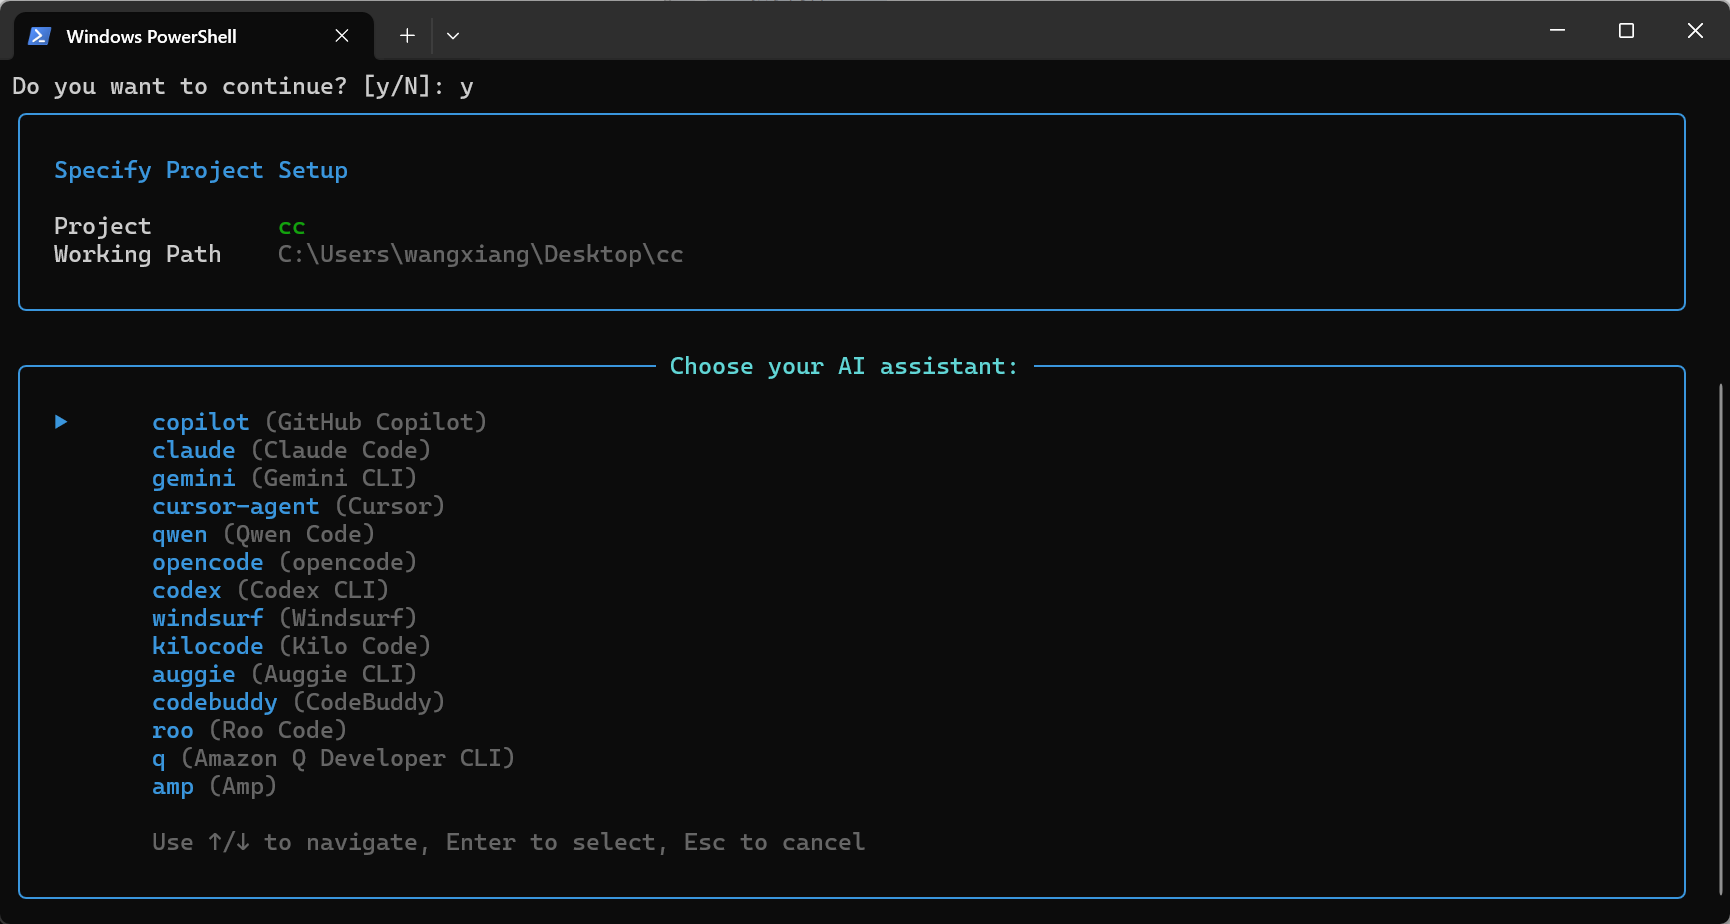
Task: Click the selection arrow beside copilot
Action: coord(61,422)
